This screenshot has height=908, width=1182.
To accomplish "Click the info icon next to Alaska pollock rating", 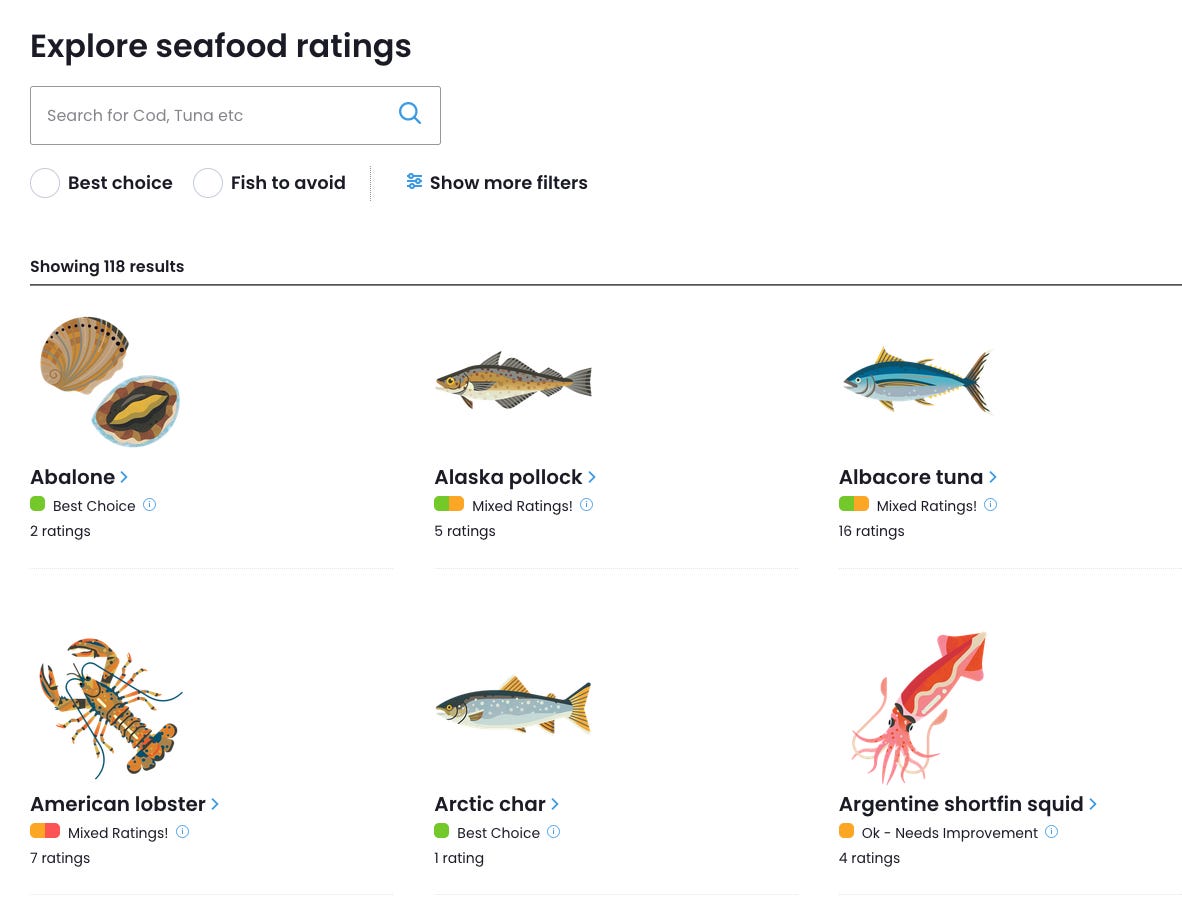I will (x=586, y=505).
